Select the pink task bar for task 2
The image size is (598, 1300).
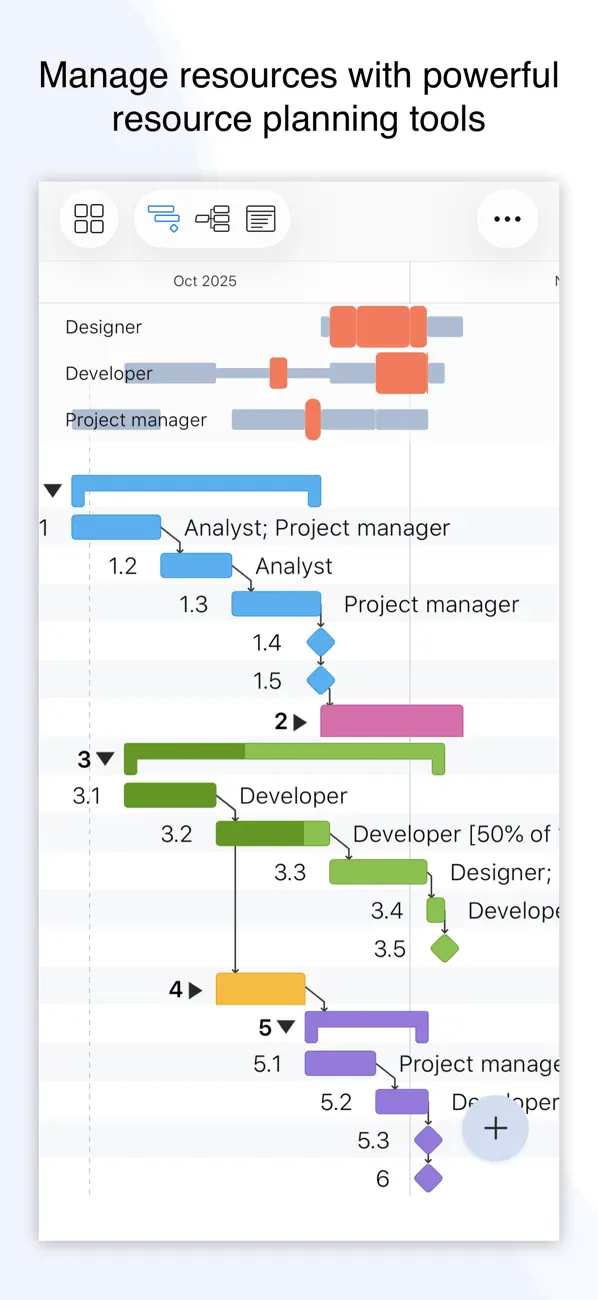pyautogui.click(x=391, y=719)
